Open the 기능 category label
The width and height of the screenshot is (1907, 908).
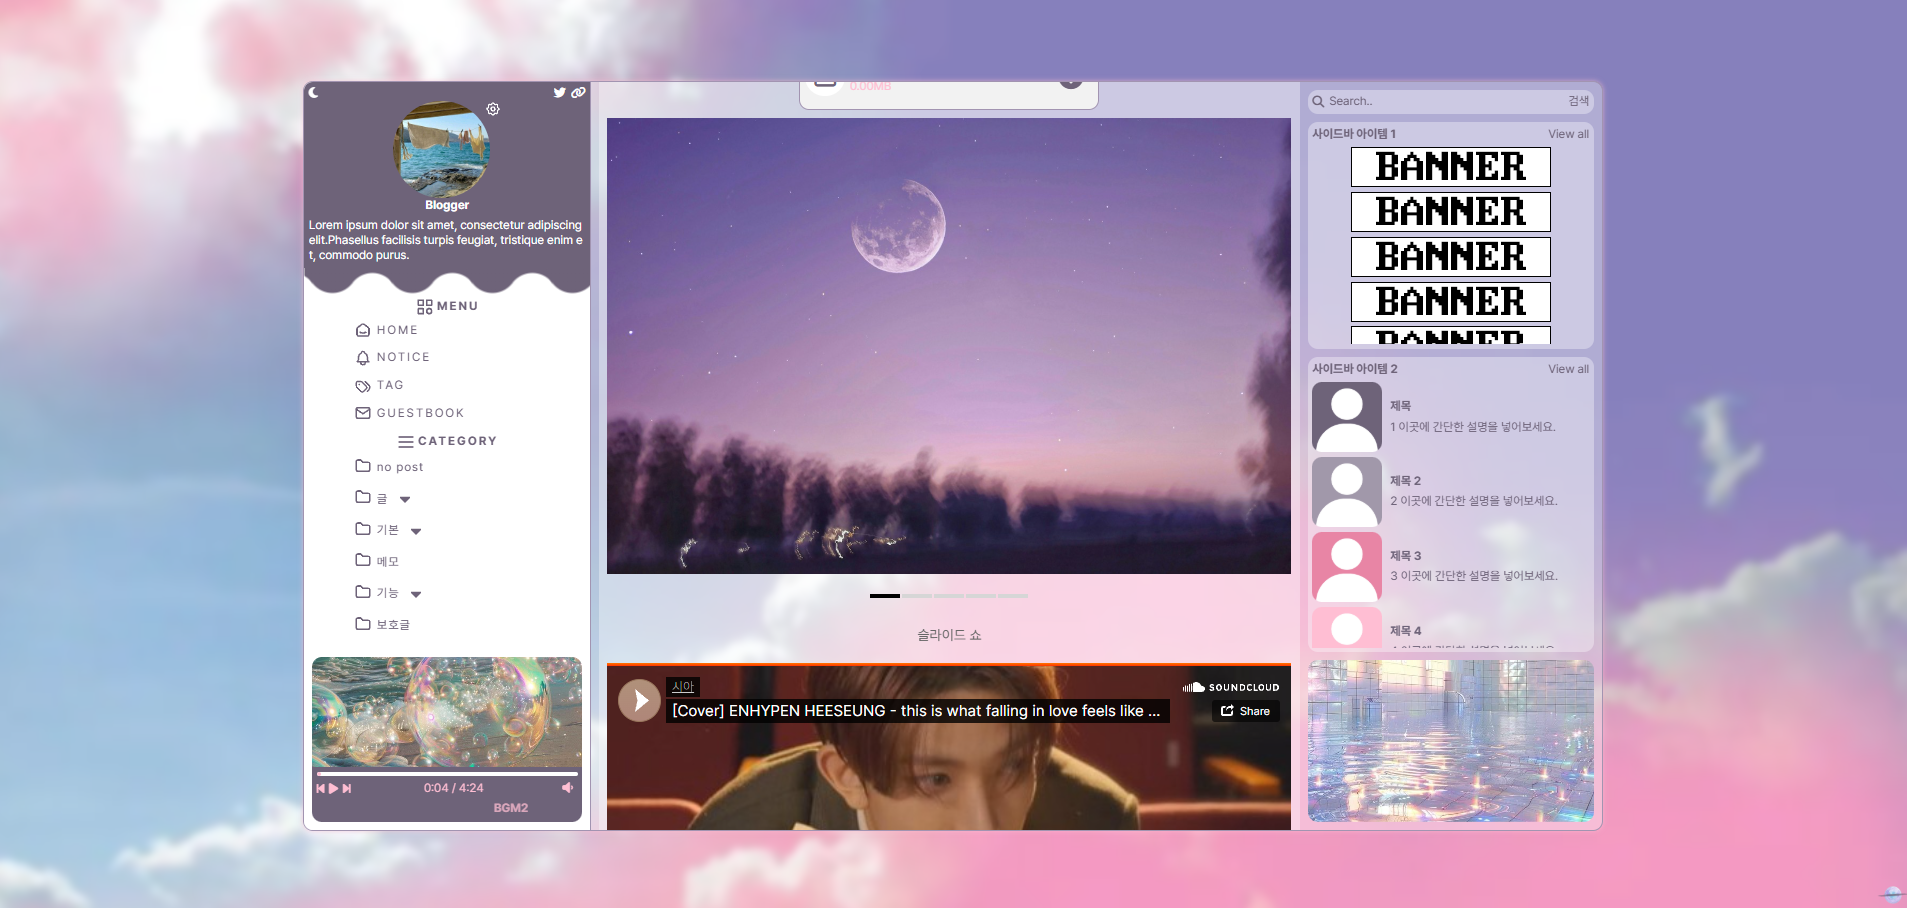tap(387, 593)
